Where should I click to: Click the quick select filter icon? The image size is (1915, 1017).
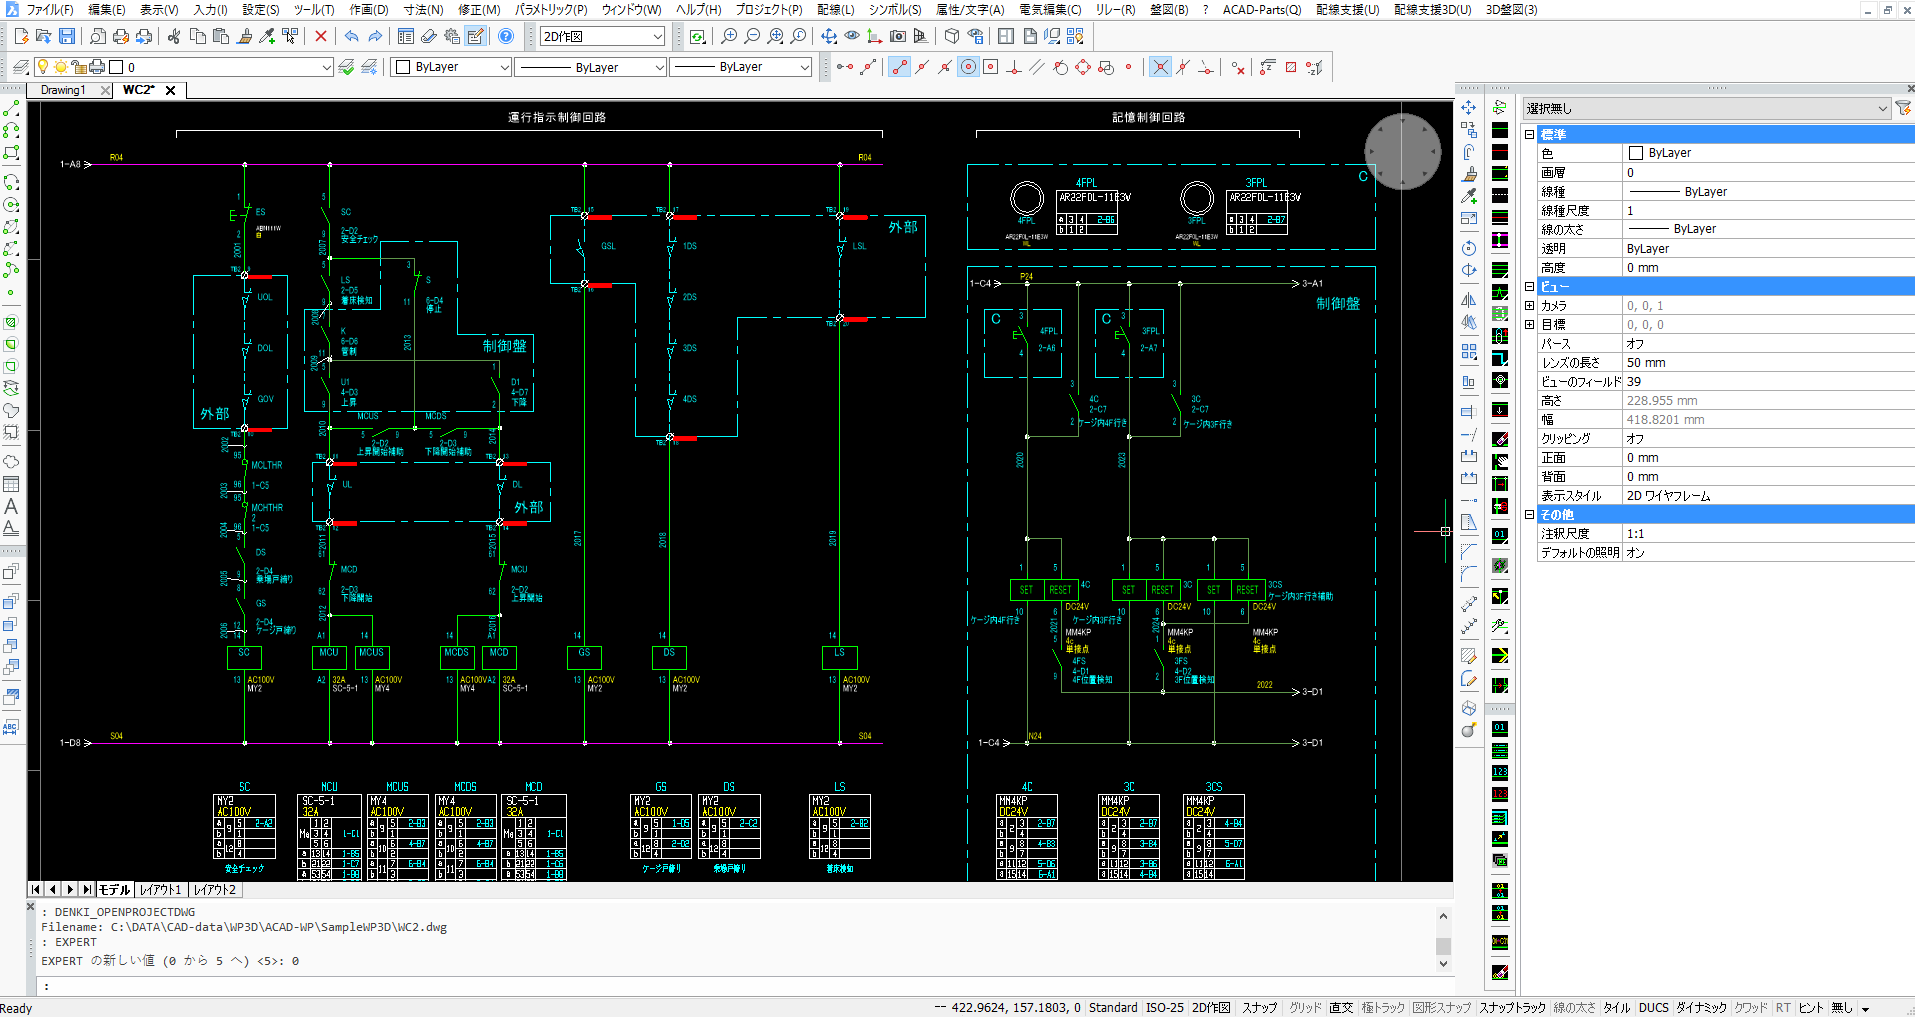pyautogui.click(x=1903, y=108)
